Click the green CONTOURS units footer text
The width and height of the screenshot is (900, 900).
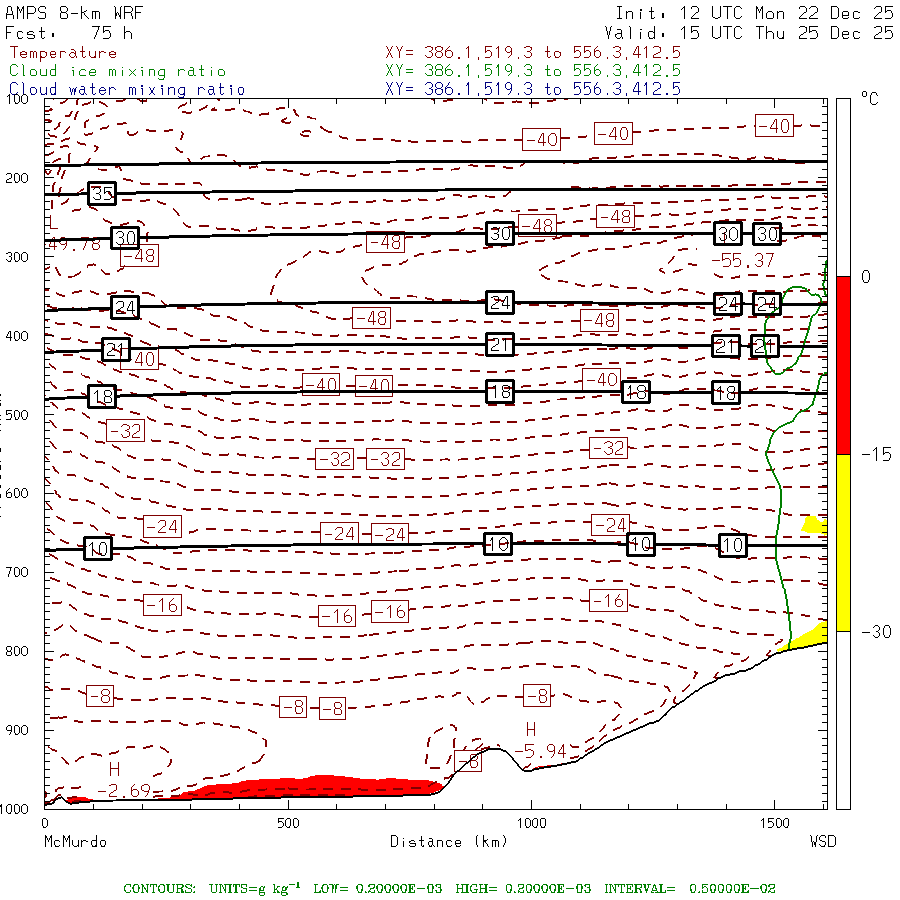449,888
